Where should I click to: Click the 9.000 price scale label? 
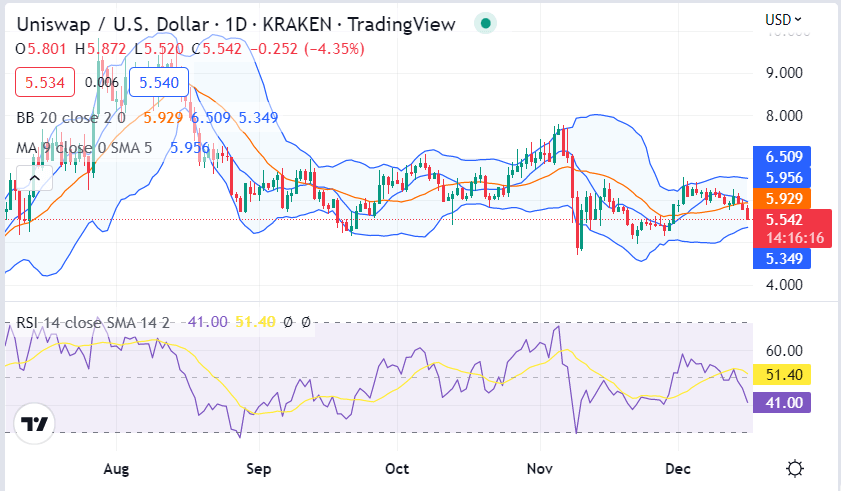(x=784, y=73)
